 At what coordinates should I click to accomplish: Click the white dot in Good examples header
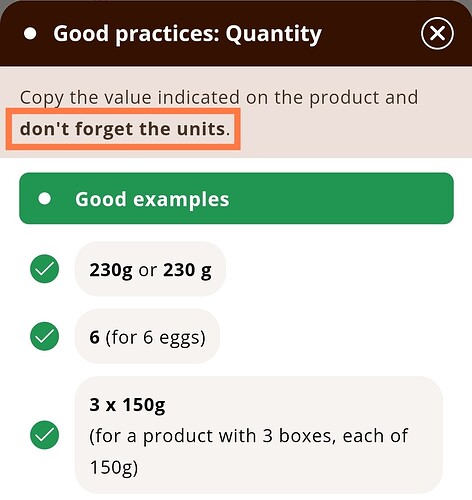pos(45,199)
